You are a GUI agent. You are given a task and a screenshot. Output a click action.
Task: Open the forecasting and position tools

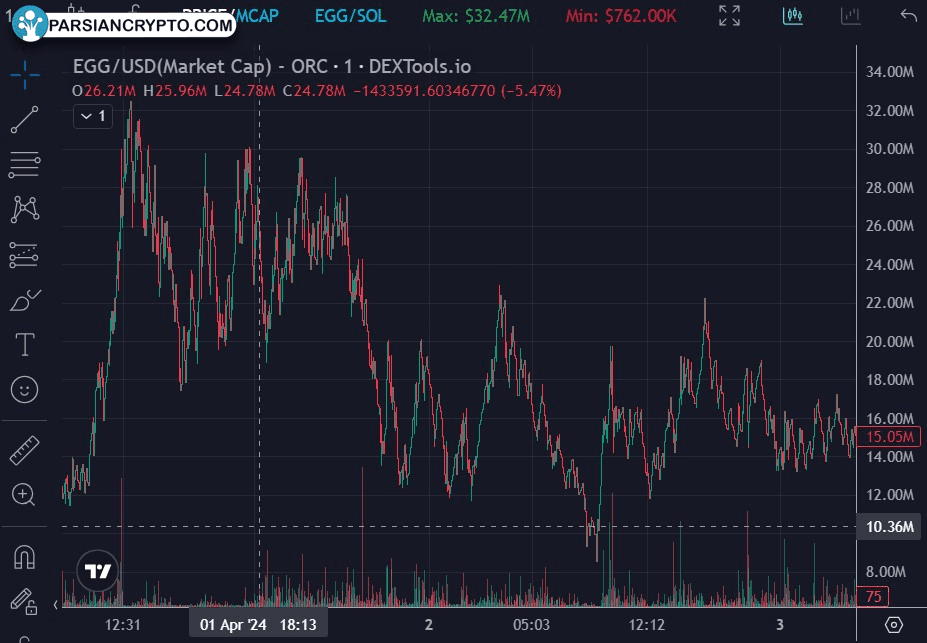pos(25,255)
